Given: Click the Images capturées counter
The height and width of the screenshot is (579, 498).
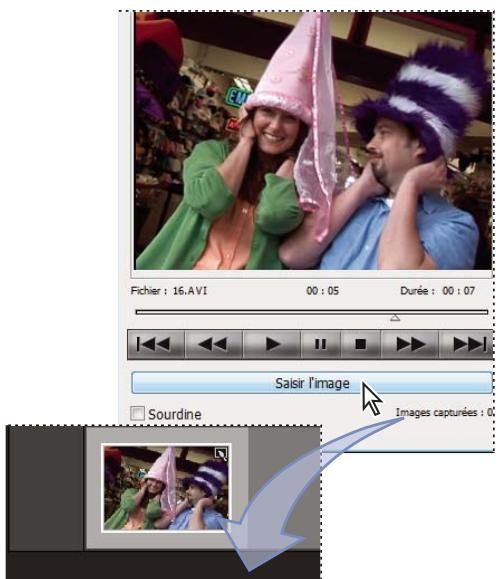Looking at the screenshot, I should pos(444,412).
